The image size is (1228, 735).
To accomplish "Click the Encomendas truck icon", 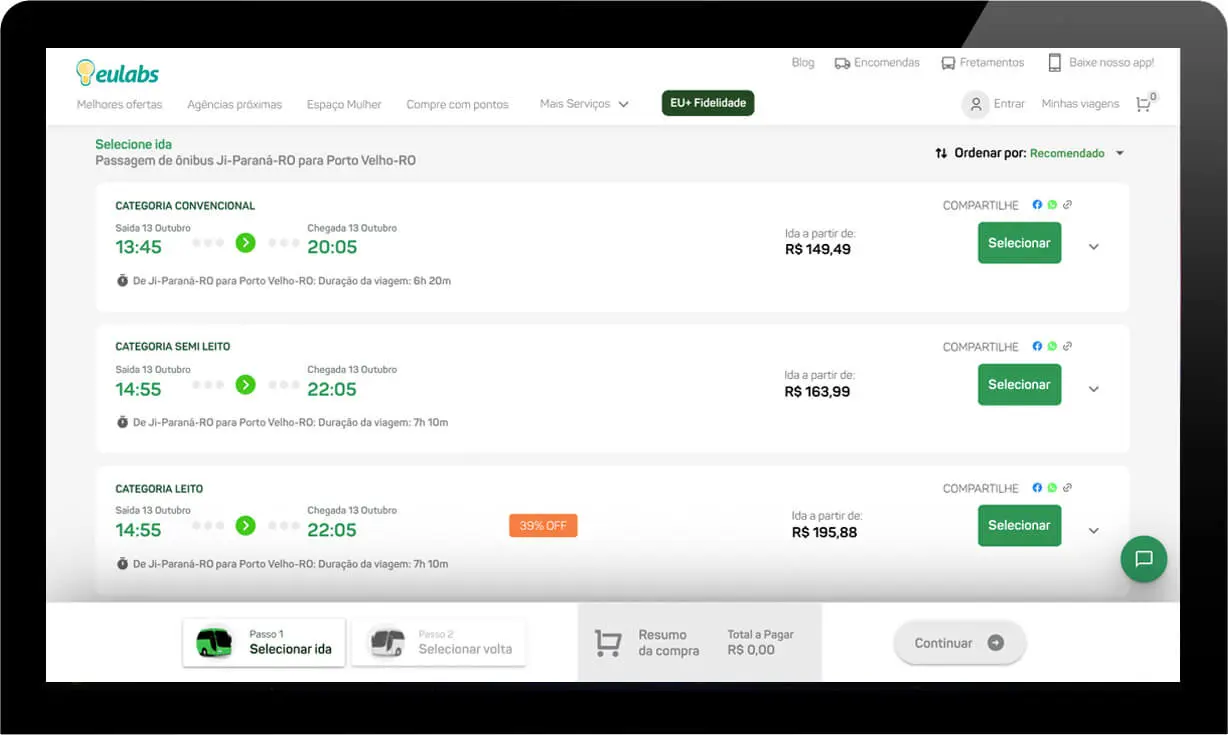I will pyautogui.click(x=842, y=63).
